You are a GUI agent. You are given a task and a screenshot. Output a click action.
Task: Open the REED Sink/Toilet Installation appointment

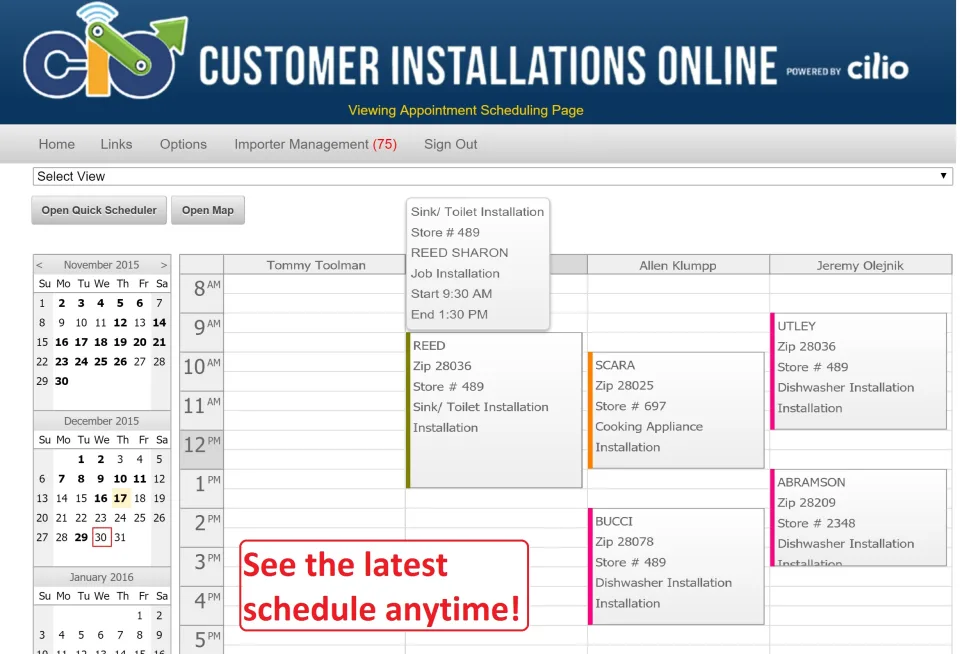pos(495,410)
